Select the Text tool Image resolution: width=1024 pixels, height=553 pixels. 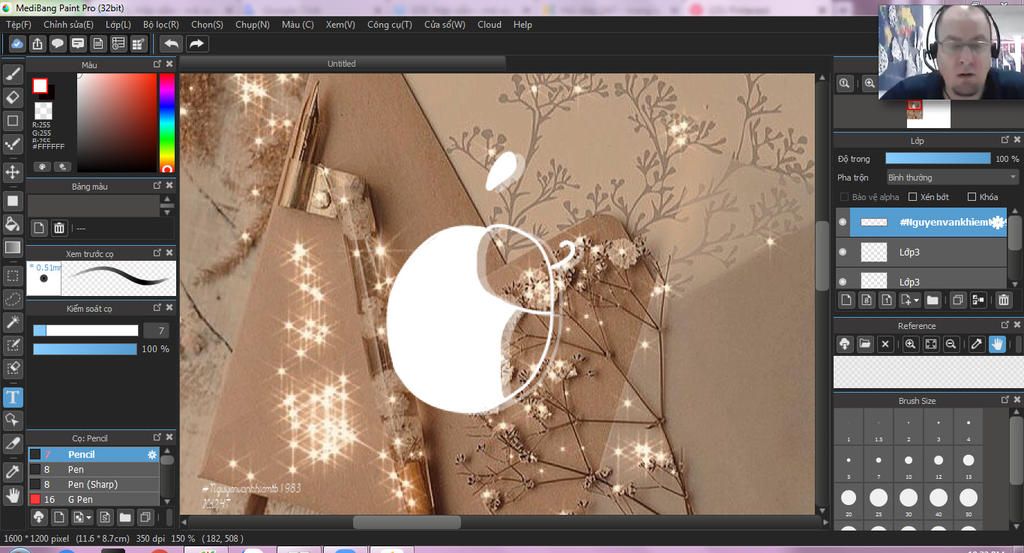click(x=12, y=397)
